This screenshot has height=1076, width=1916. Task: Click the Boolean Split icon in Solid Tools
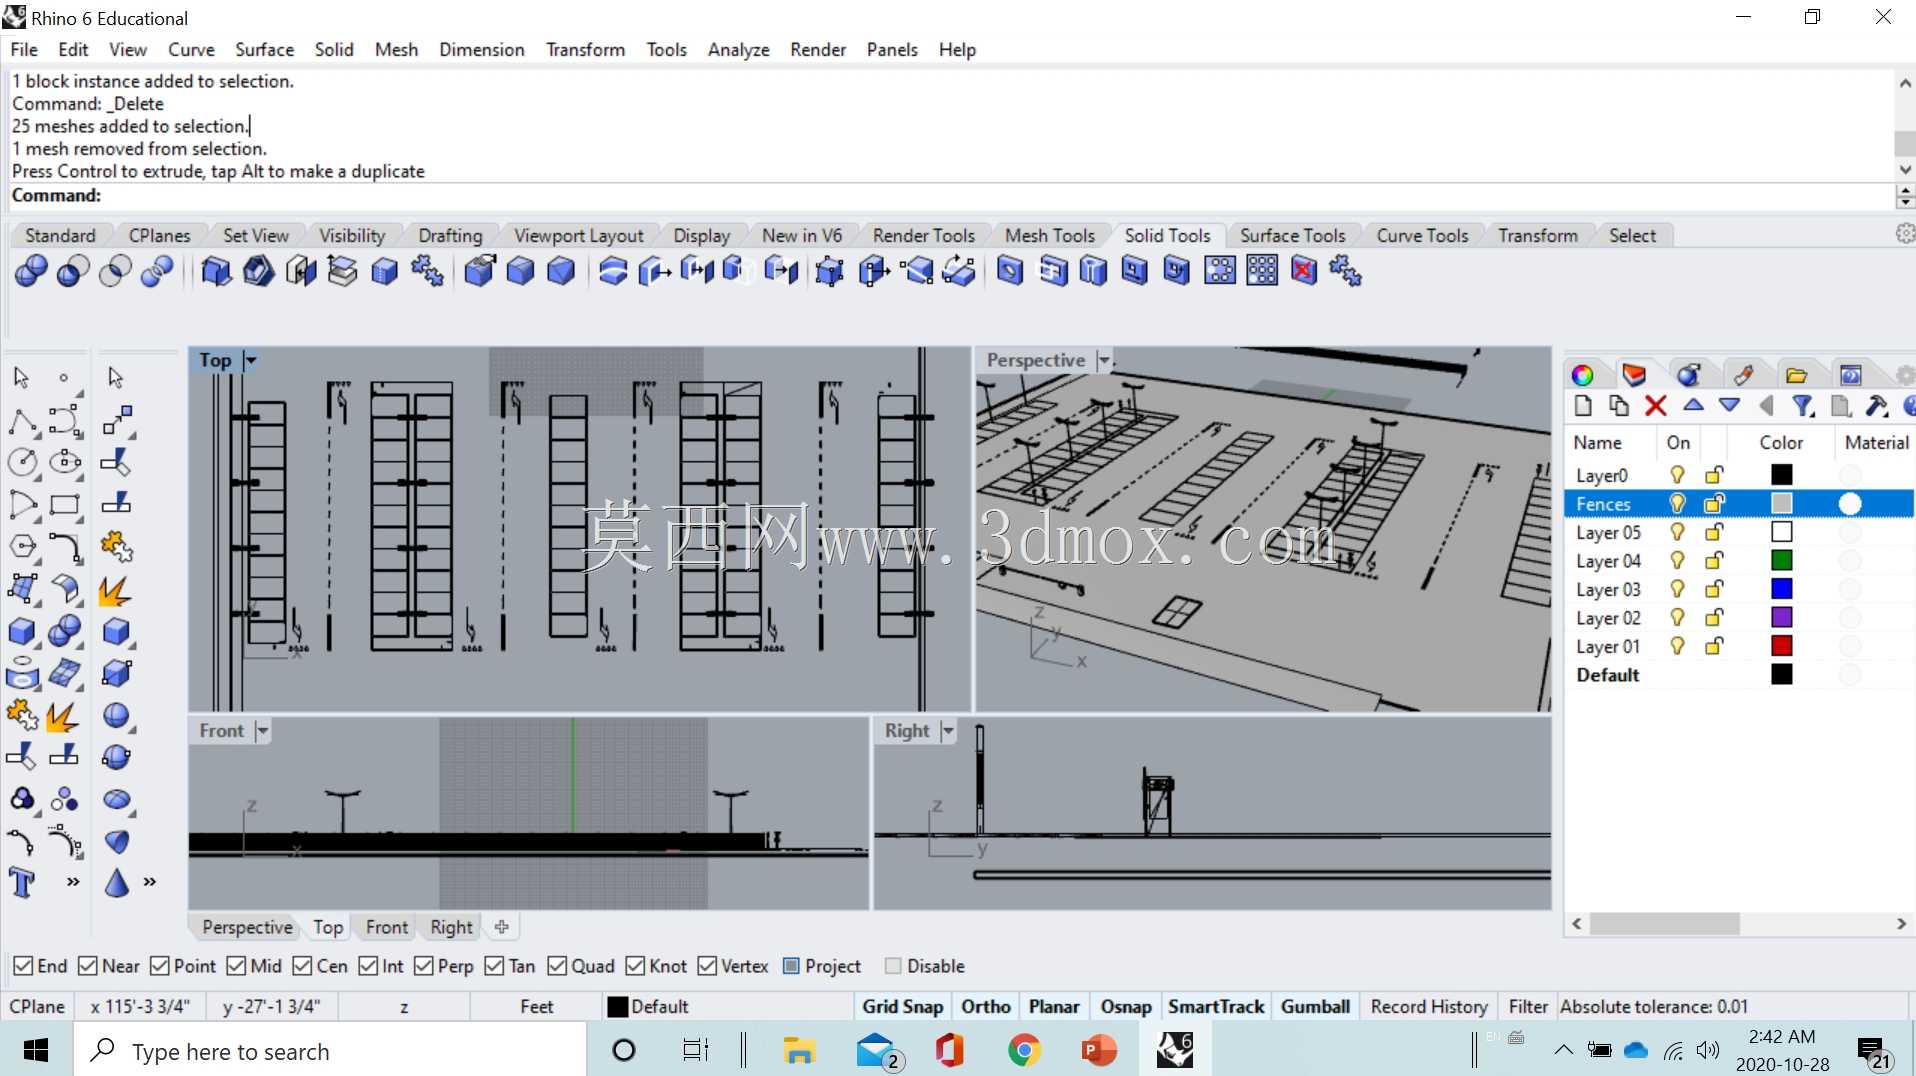click(x=157, y=271)
